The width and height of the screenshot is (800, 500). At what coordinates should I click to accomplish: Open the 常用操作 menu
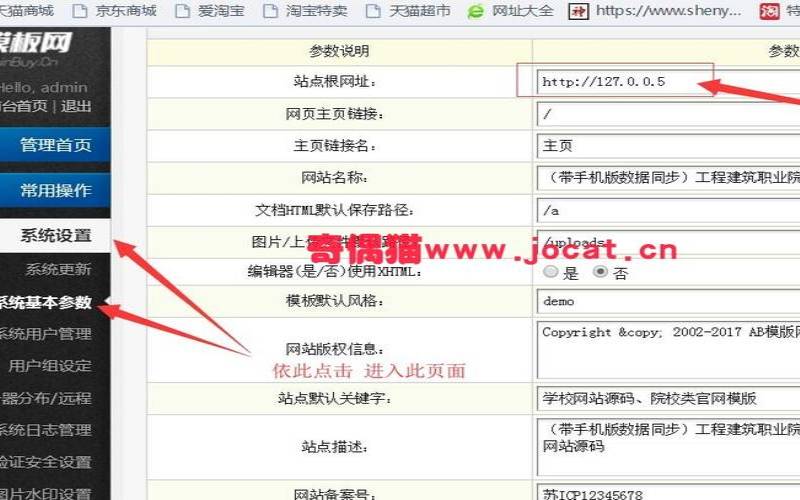(55, 190)
